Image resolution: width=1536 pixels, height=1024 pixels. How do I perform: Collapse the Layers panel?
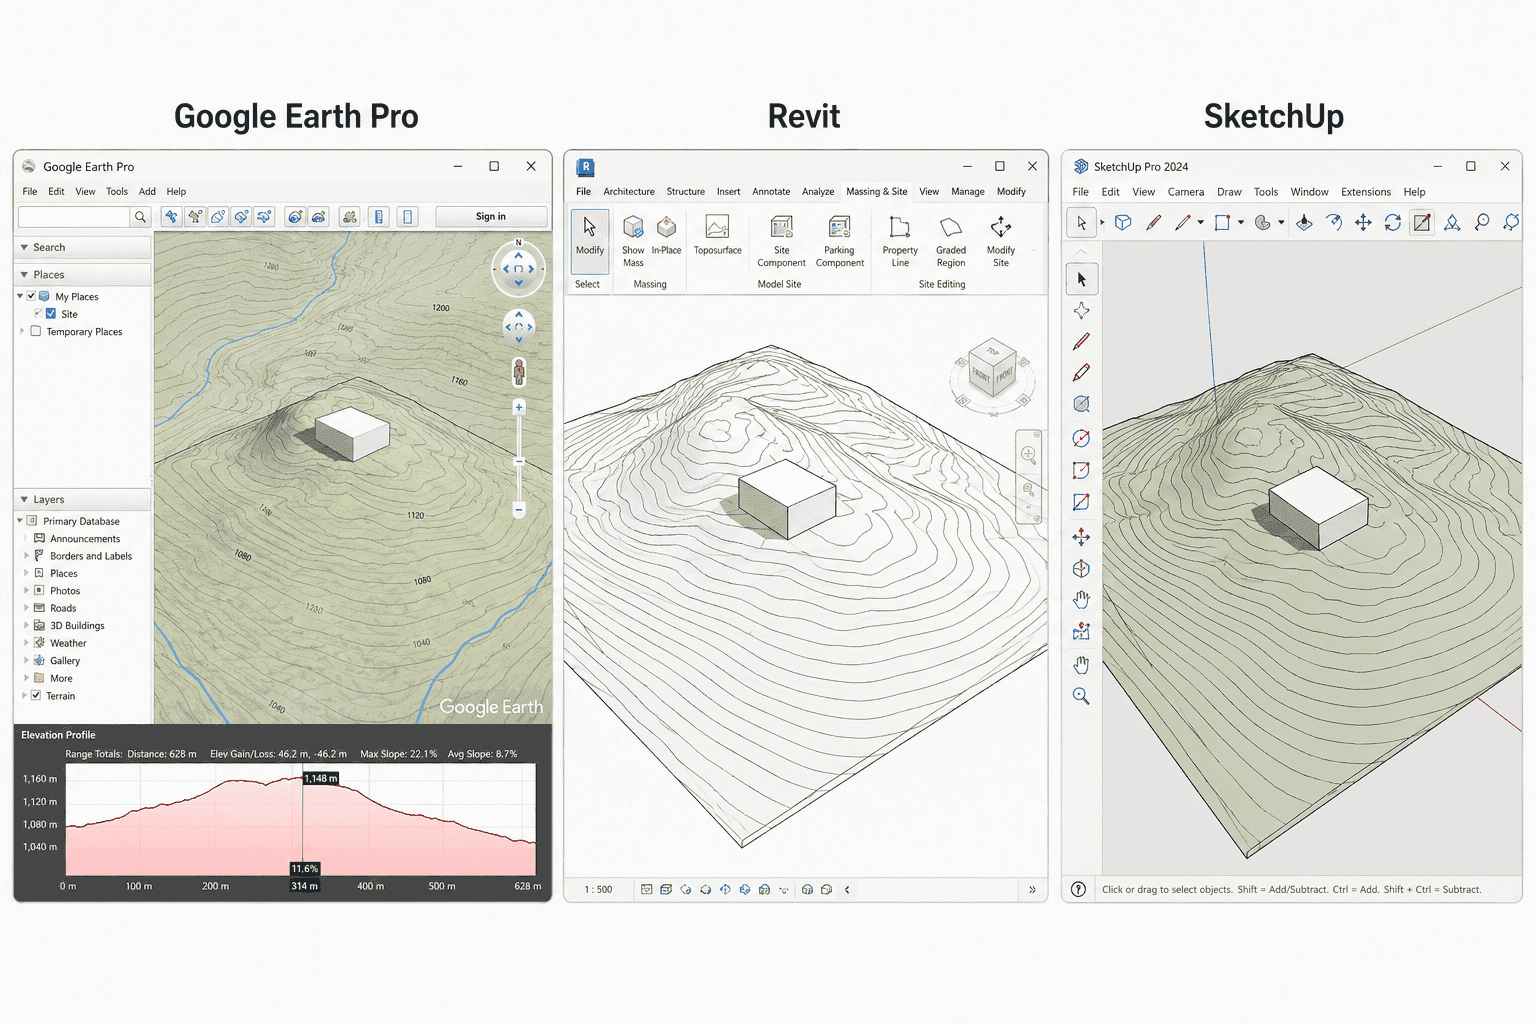click(x=24, y=499)
